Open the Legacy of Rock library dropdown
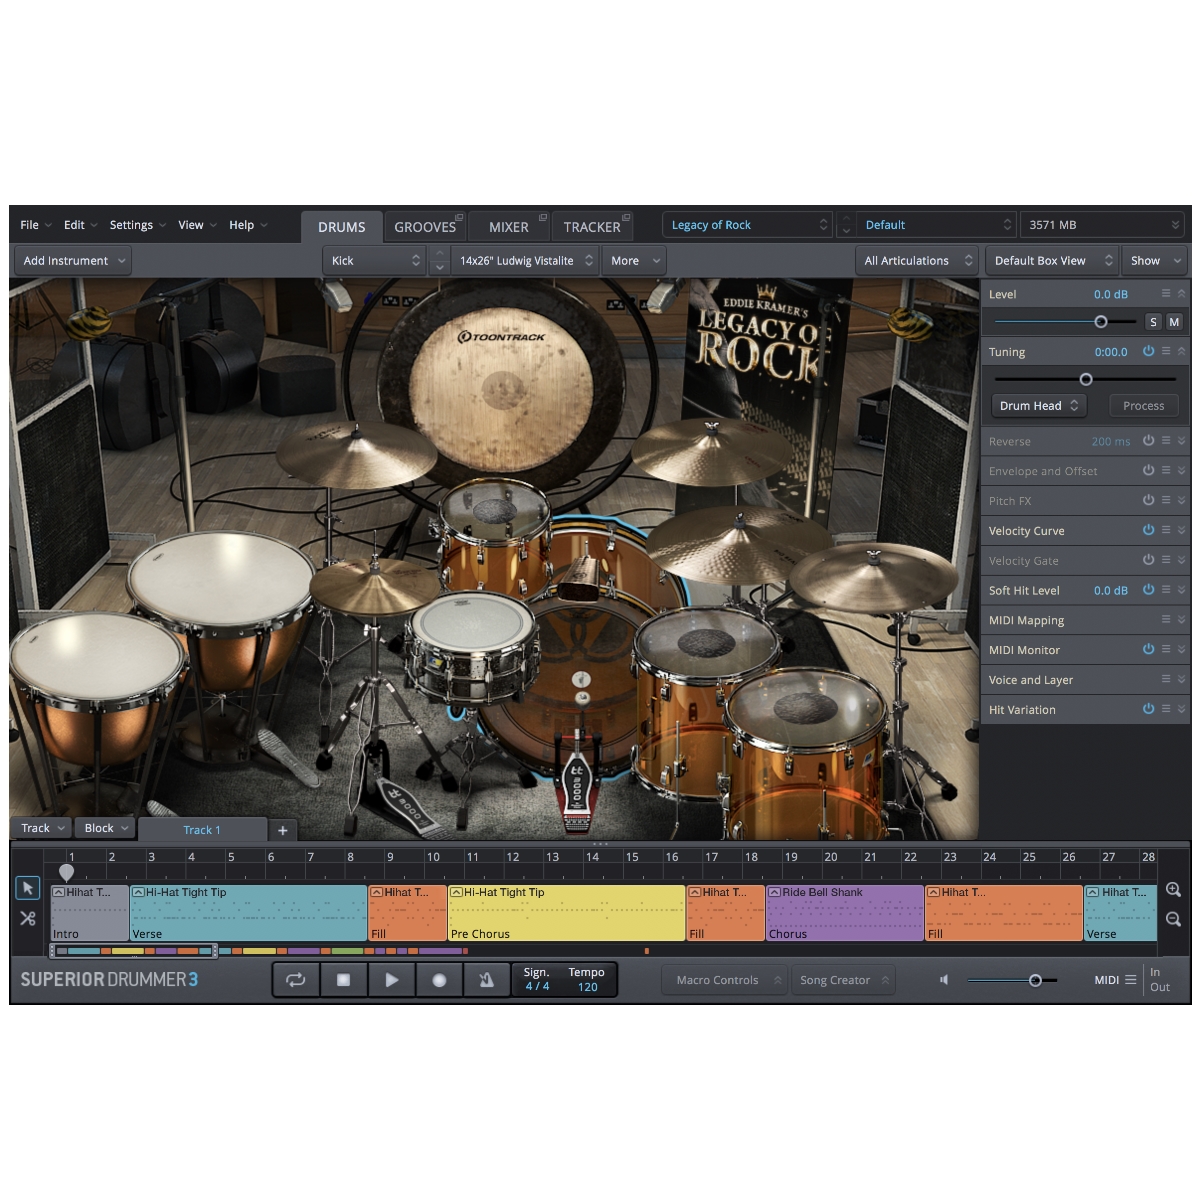The width and height of the screenshot is (1200, 1200). [747, 225]
